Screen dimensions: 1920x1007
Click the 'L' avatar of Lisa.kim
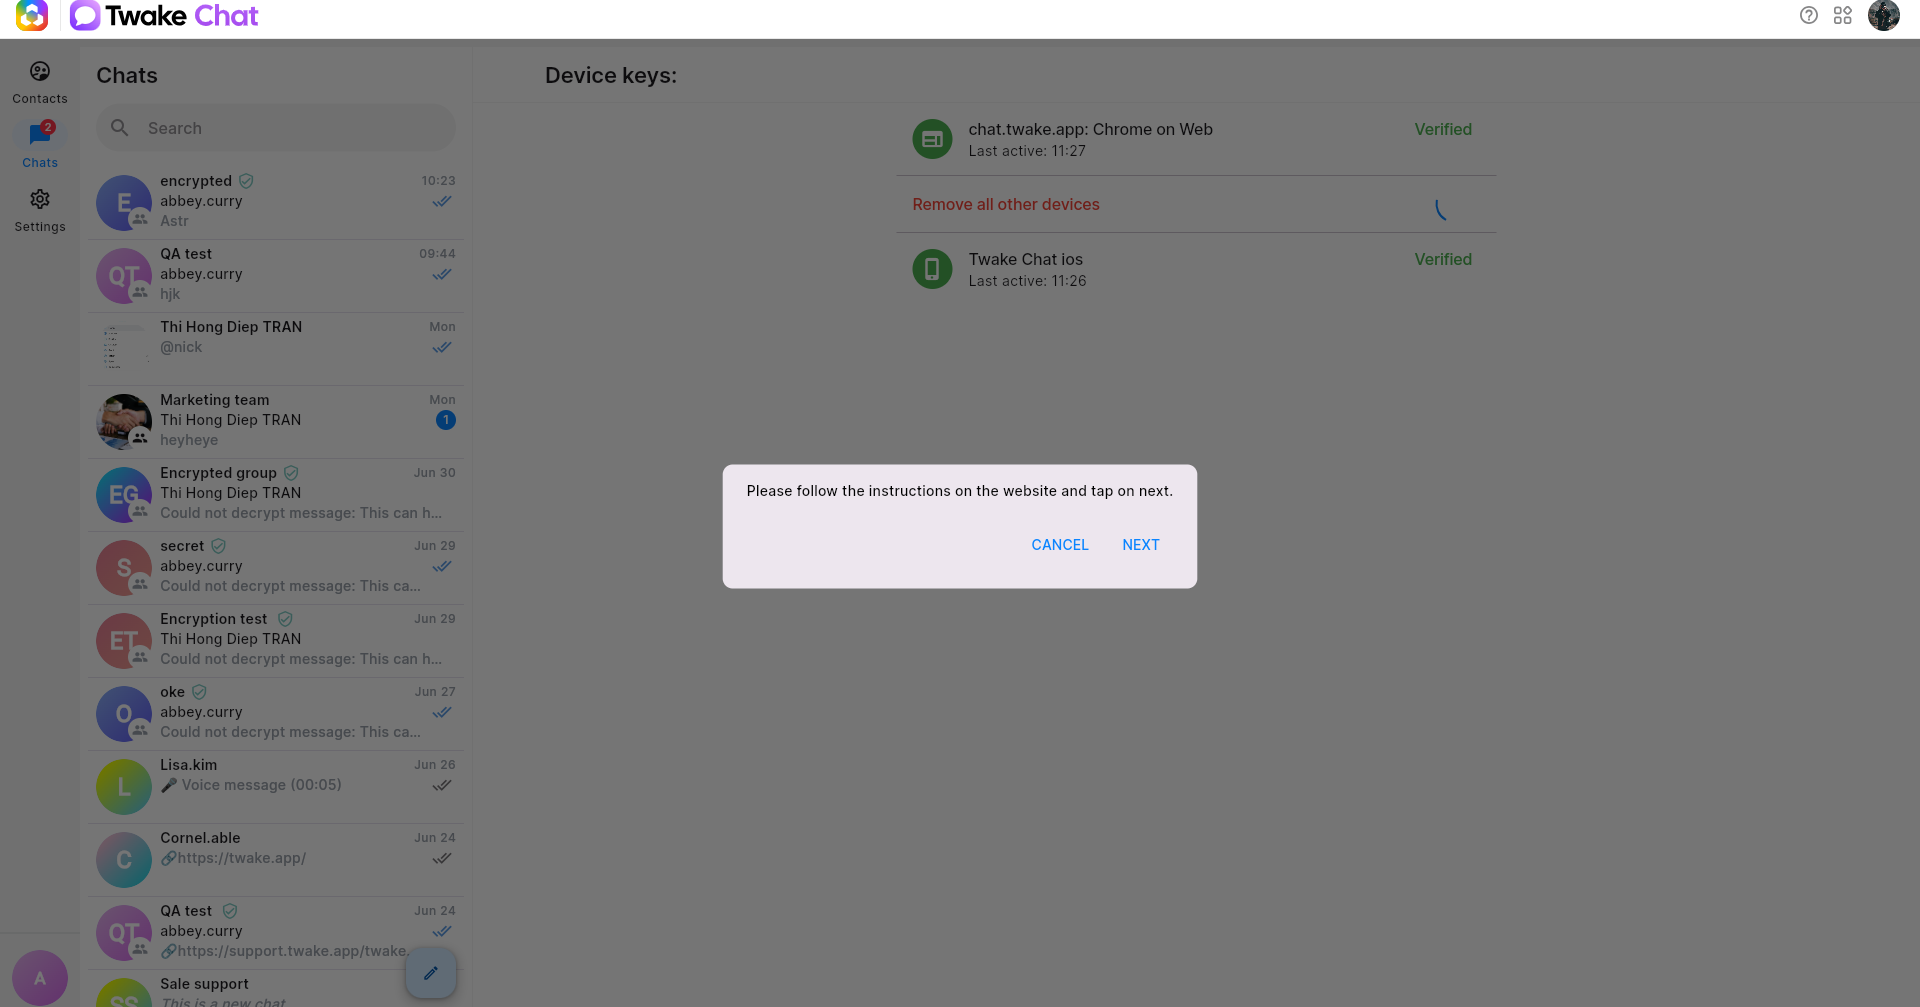click(x=124, y=787)
